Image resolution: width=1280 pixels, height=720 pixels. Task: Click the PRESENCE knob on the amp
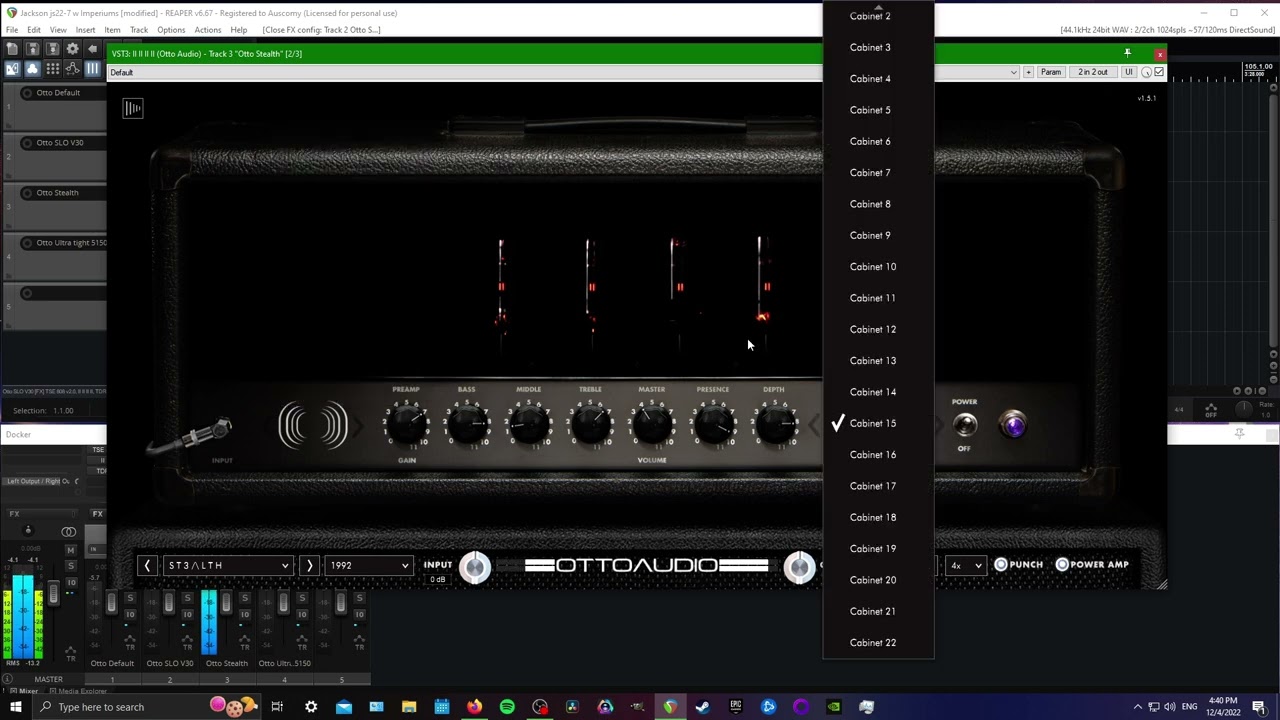713,424
